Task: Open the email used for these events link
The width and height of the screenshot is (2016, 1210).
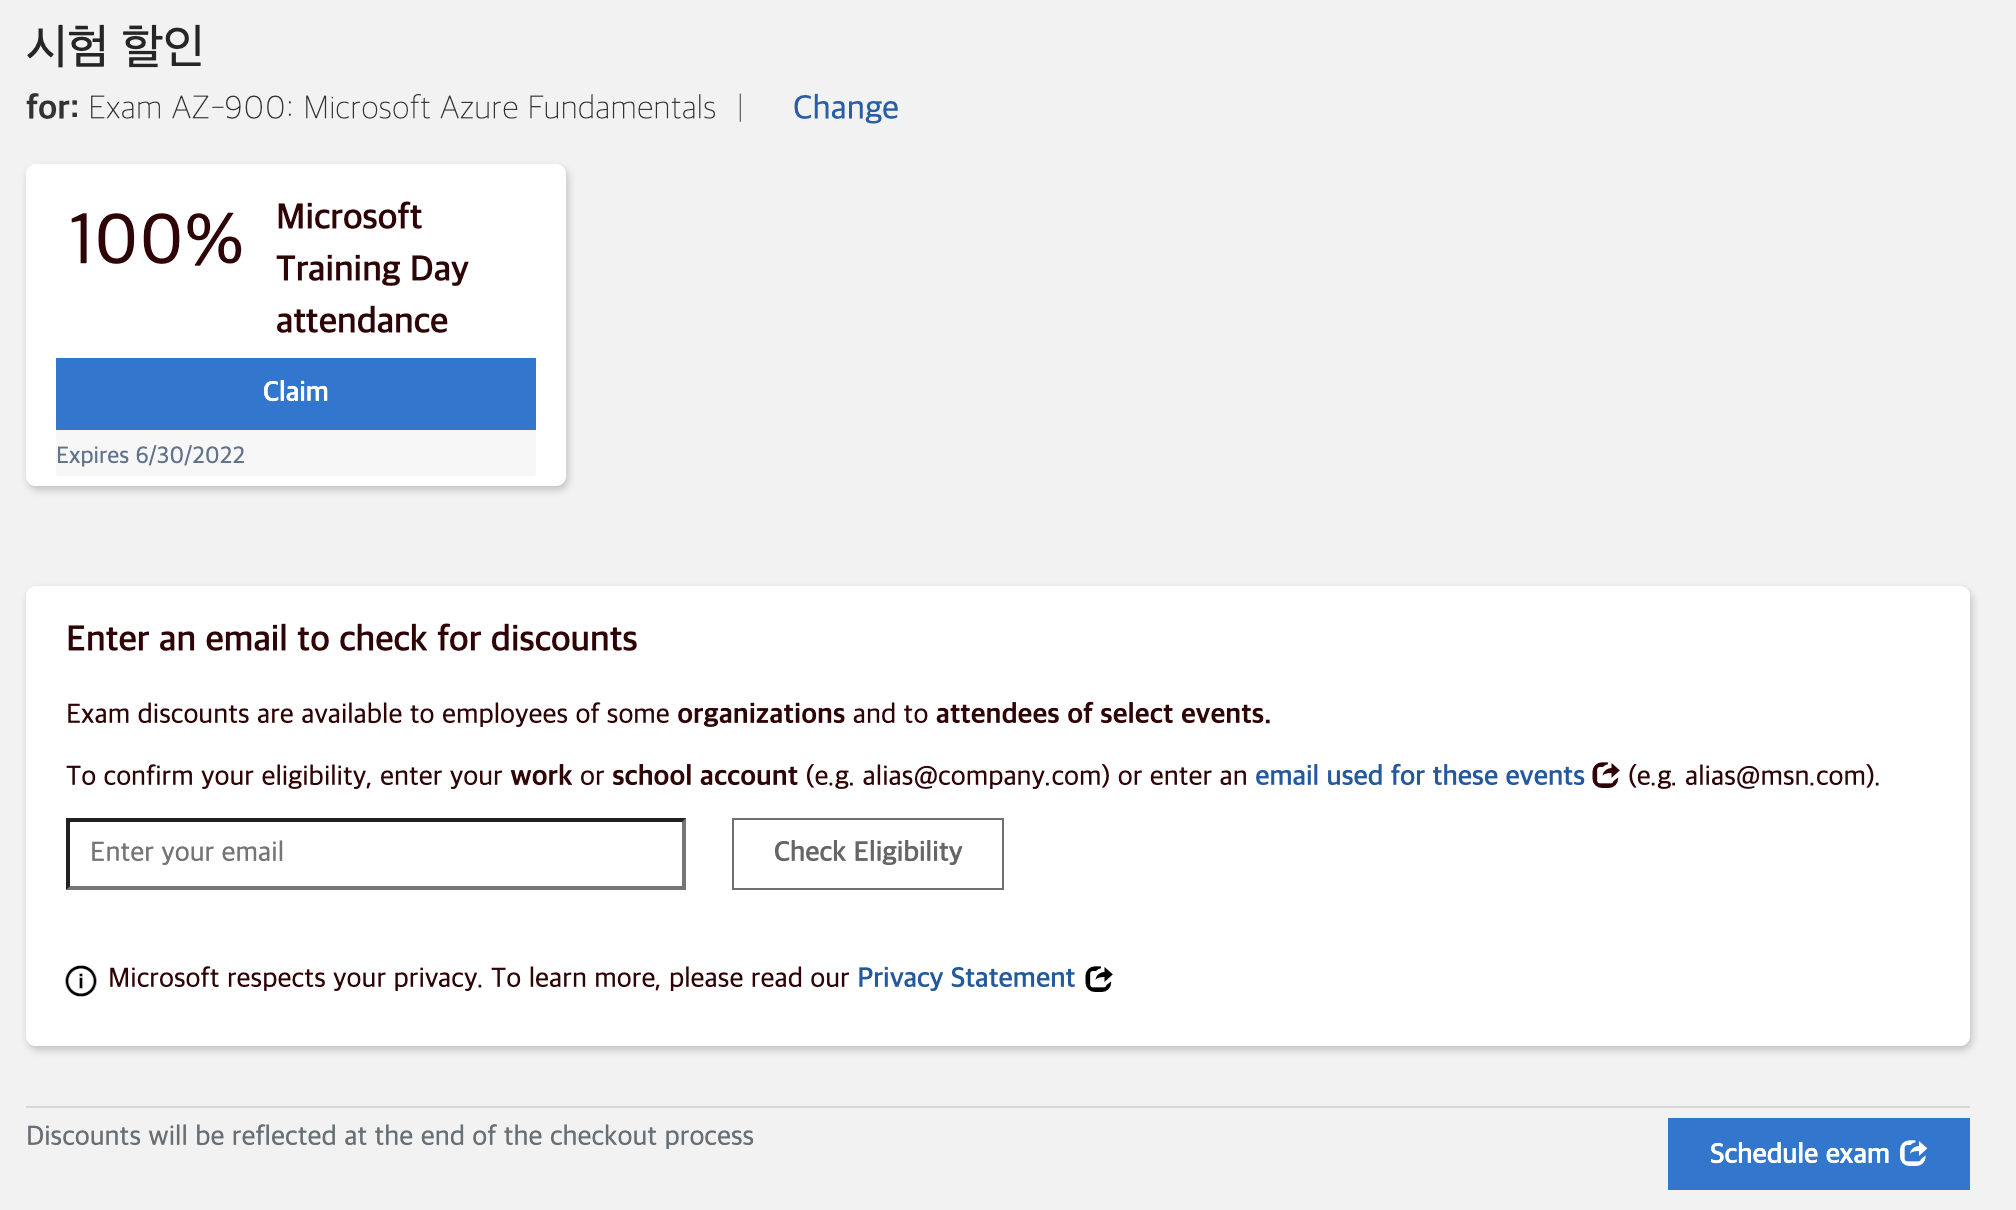Action: tap(1419, 776)
